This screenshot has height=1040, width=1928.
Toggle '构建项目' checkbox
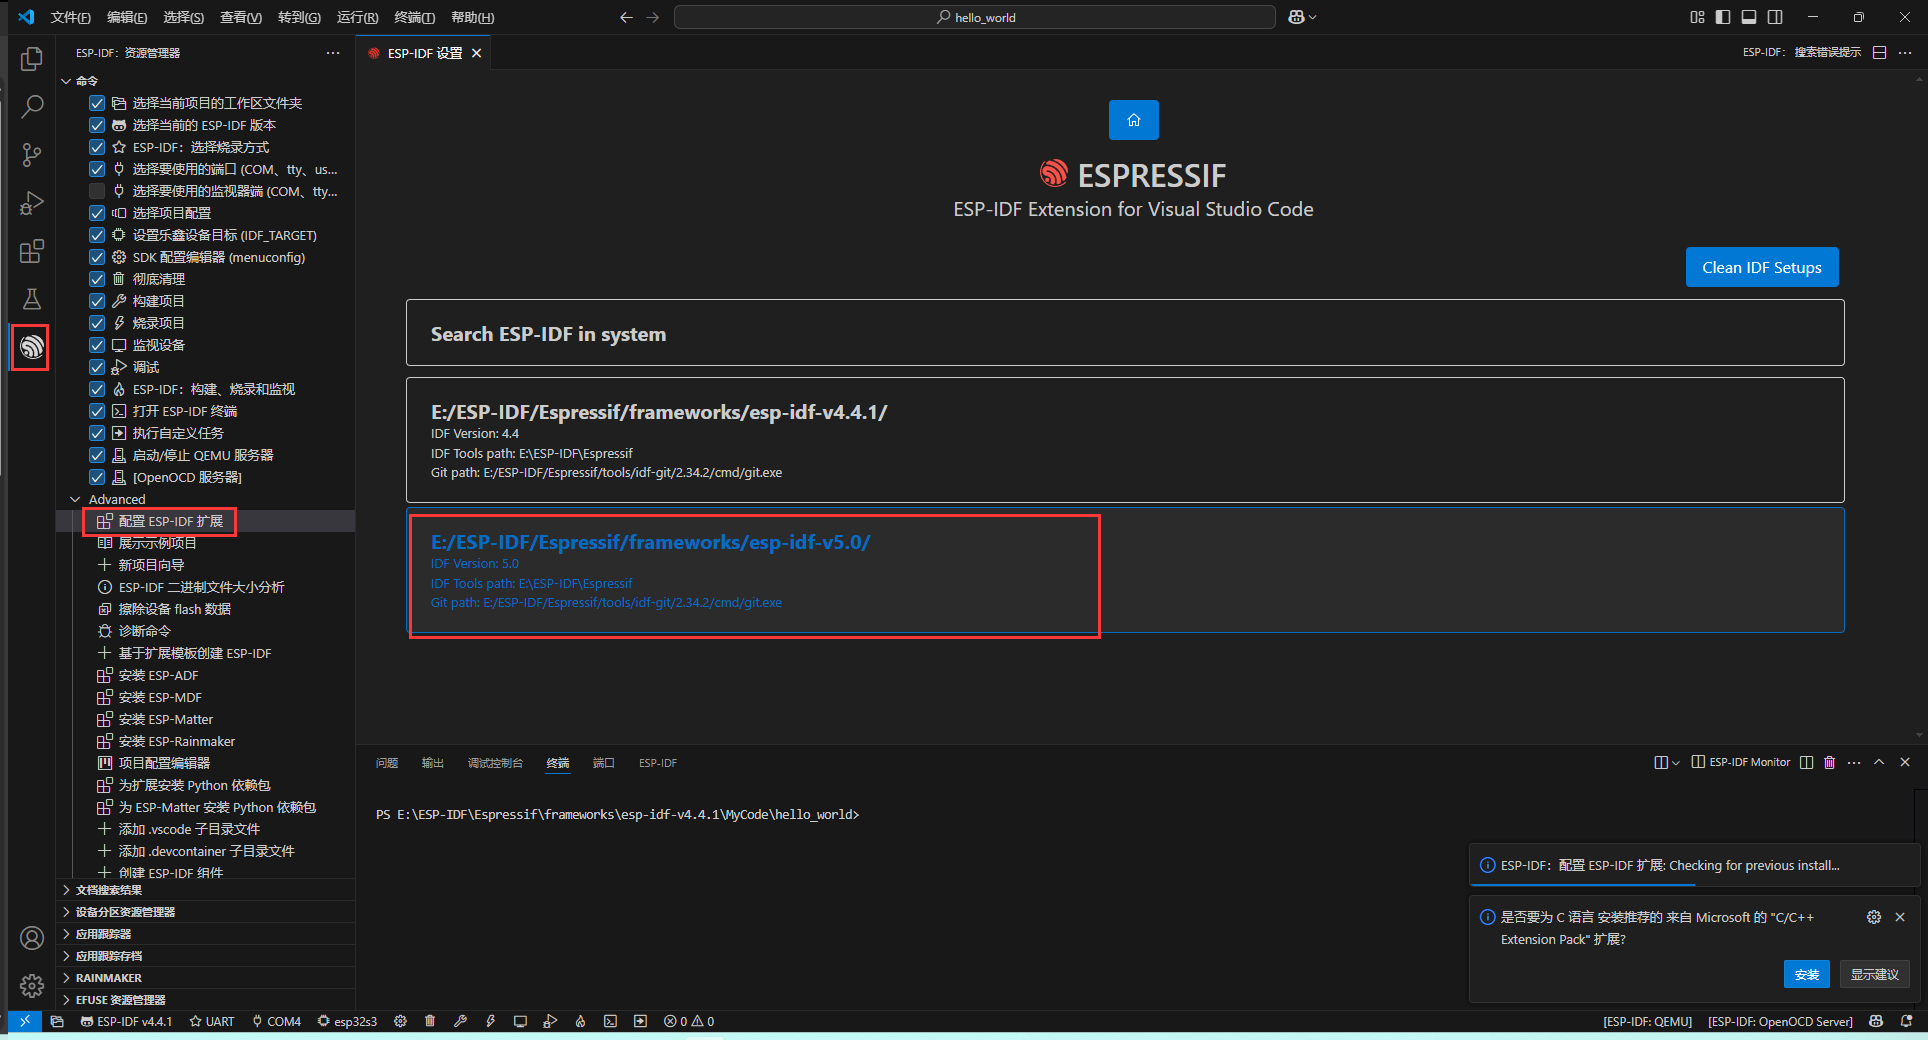point(97,301)
